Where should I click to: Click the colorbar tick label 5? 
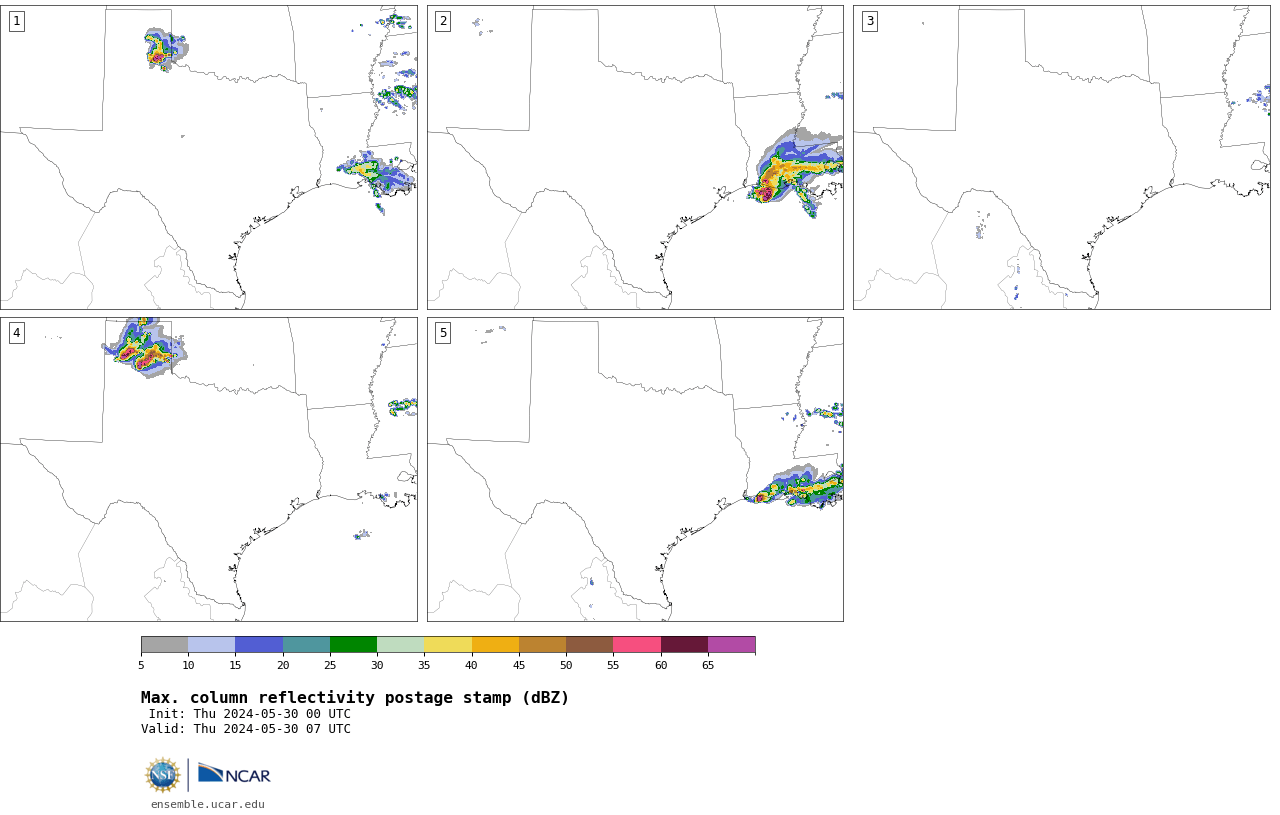141,665
